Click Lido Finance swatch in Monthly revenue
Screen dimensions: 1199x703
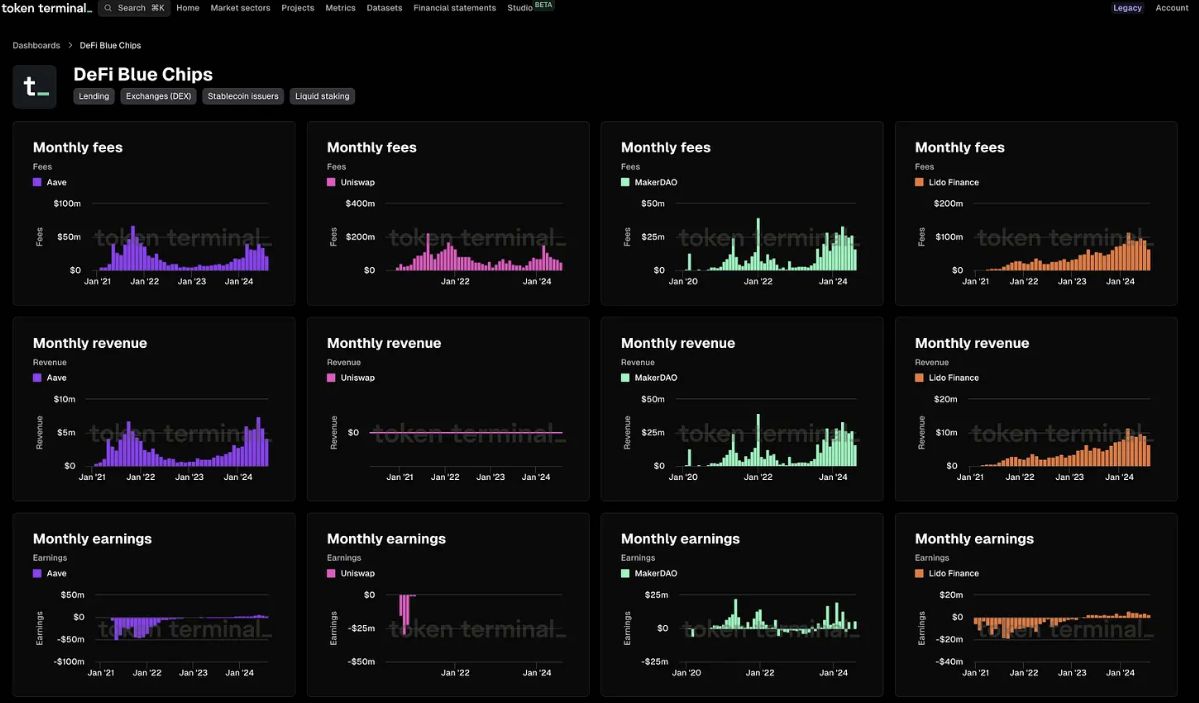click(x=919, y=378)
